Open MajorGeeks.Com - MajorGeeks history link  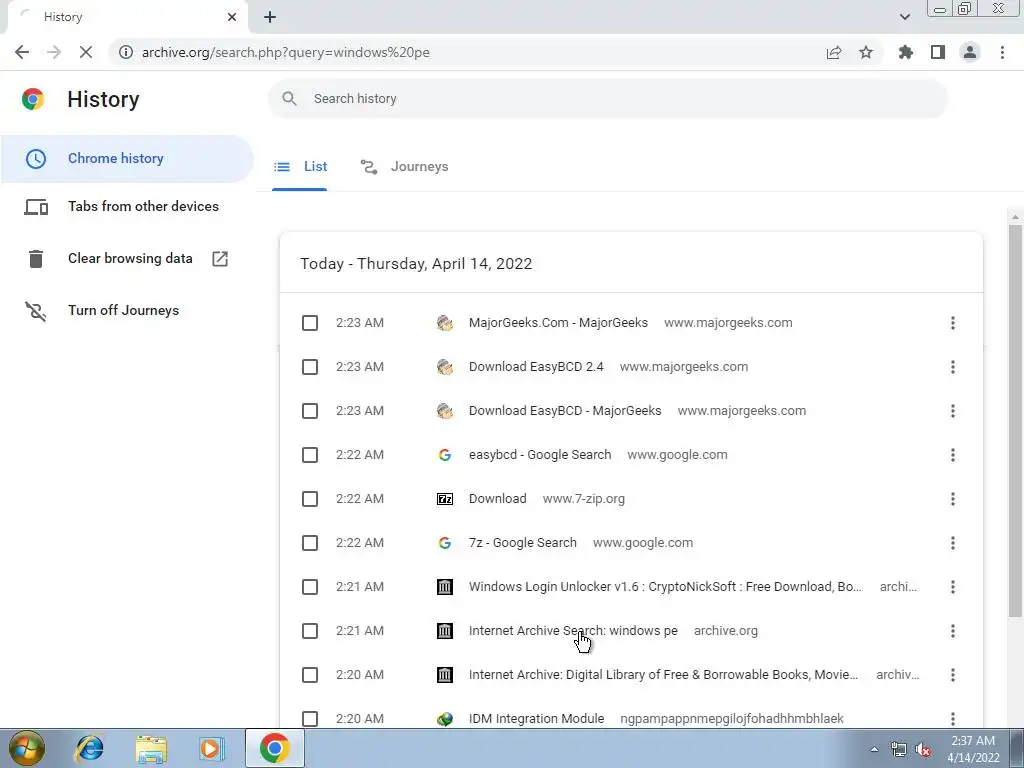pos(558,323)
